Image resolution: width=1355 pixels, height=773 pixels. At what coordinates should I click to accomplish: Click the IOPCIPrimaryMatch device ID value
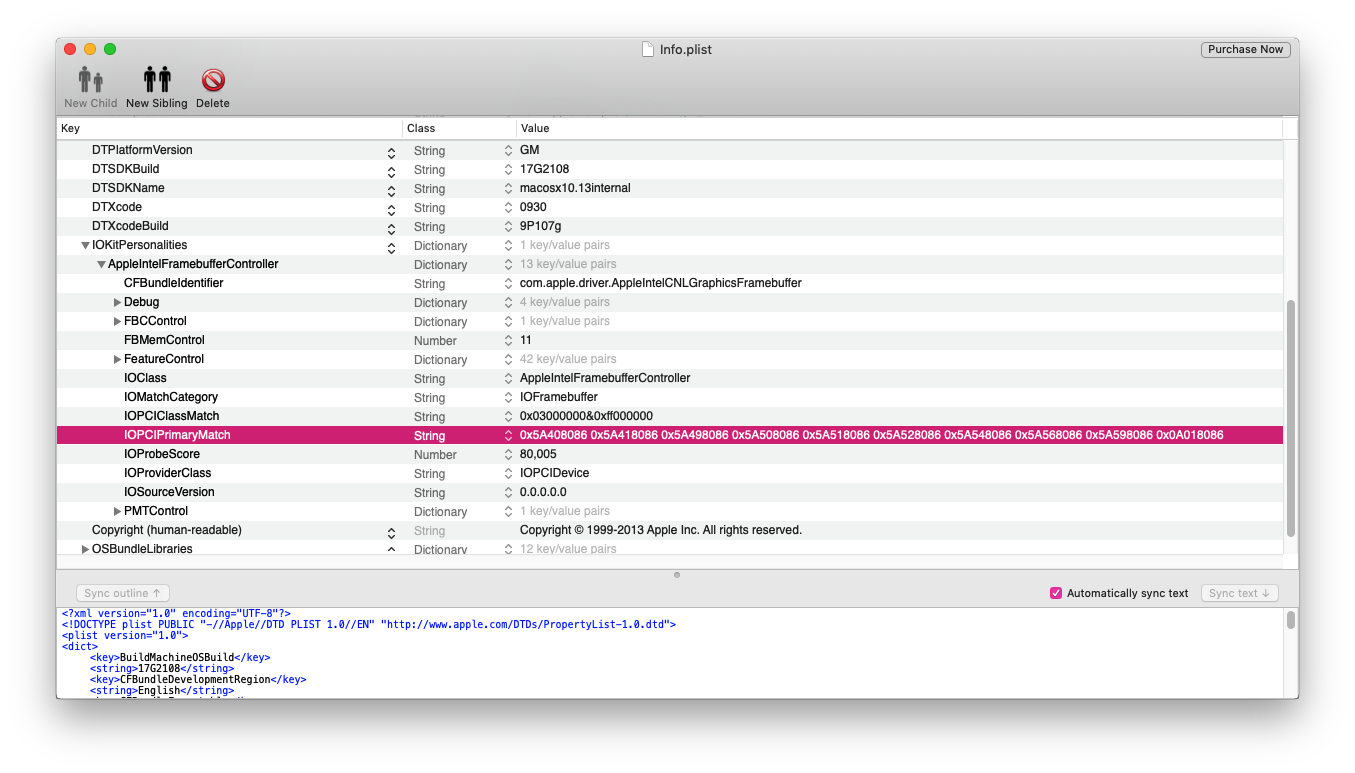pos(871,435)
